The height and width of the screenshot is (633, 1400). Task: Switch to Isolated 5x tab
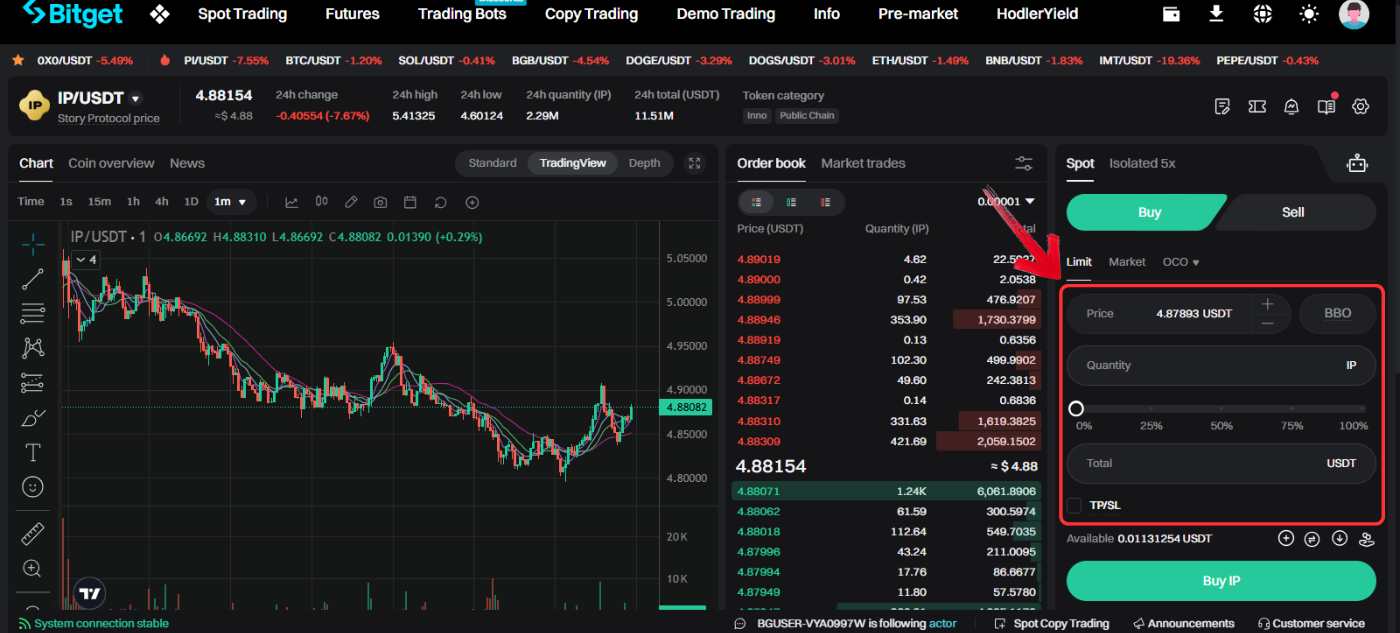coord(1142,163)
